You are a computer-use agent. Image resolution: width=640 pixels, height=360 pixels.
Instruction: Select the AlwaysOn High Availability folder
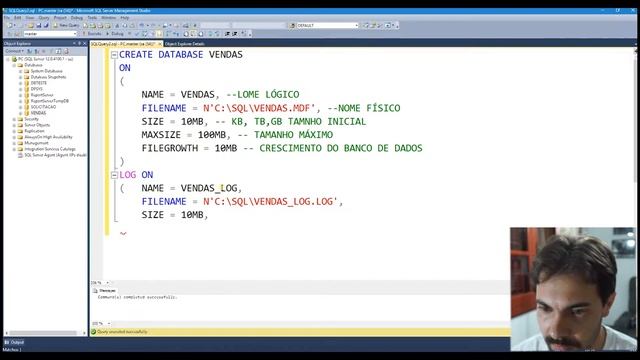click(x=48, y=137)
